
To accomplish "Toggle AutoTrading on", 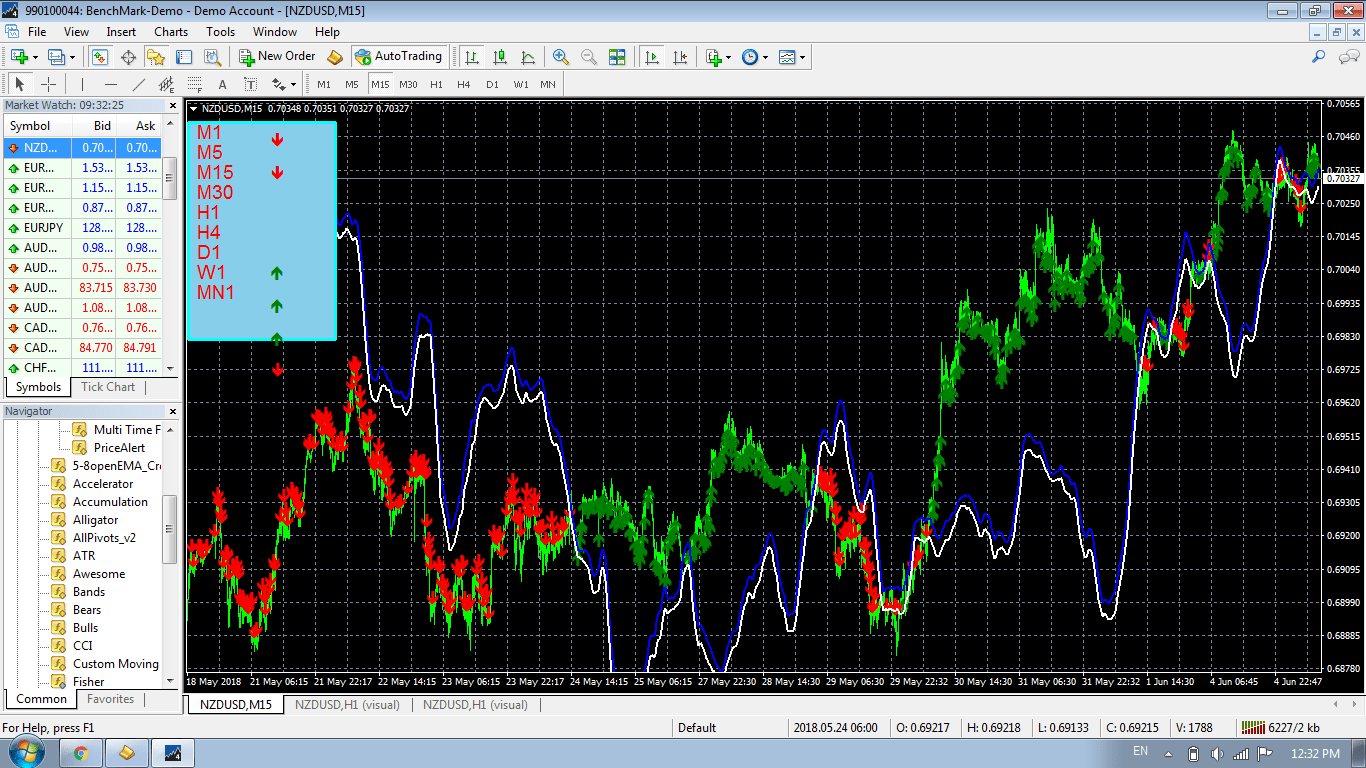I will click(x=400, y=57).
